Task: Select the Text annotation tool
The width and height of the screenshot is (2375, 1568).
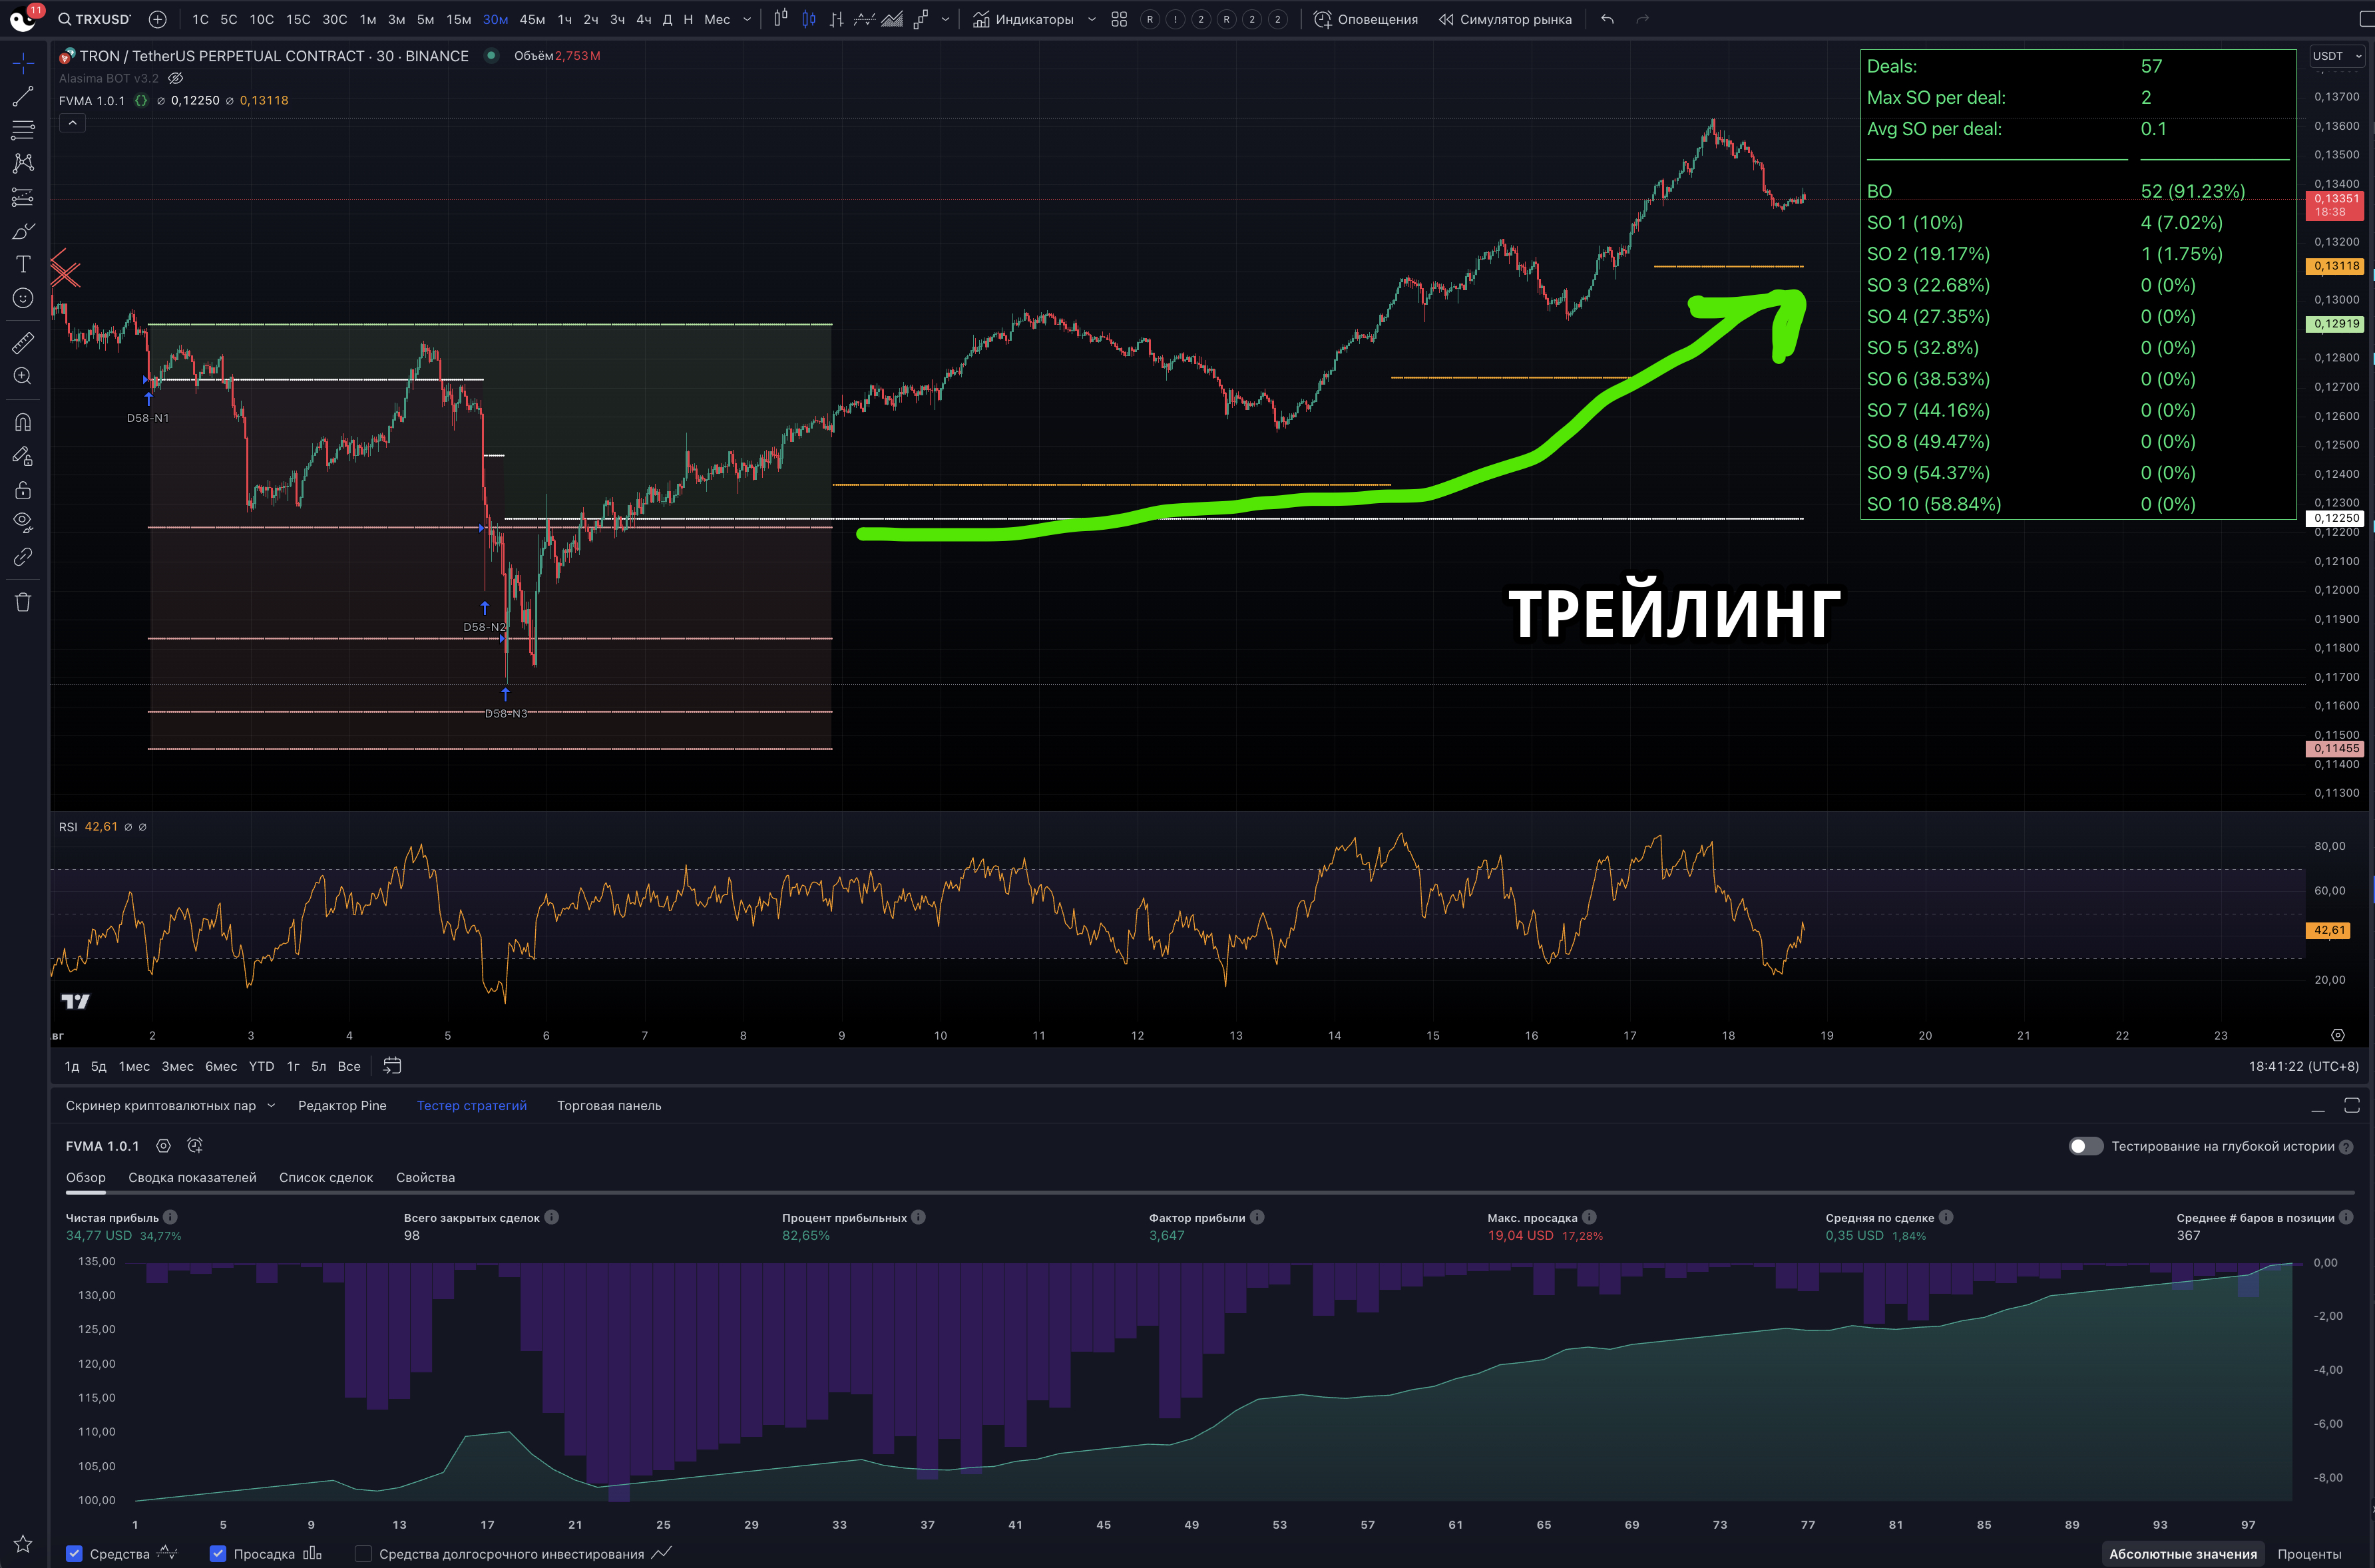Action: [23, 264]
